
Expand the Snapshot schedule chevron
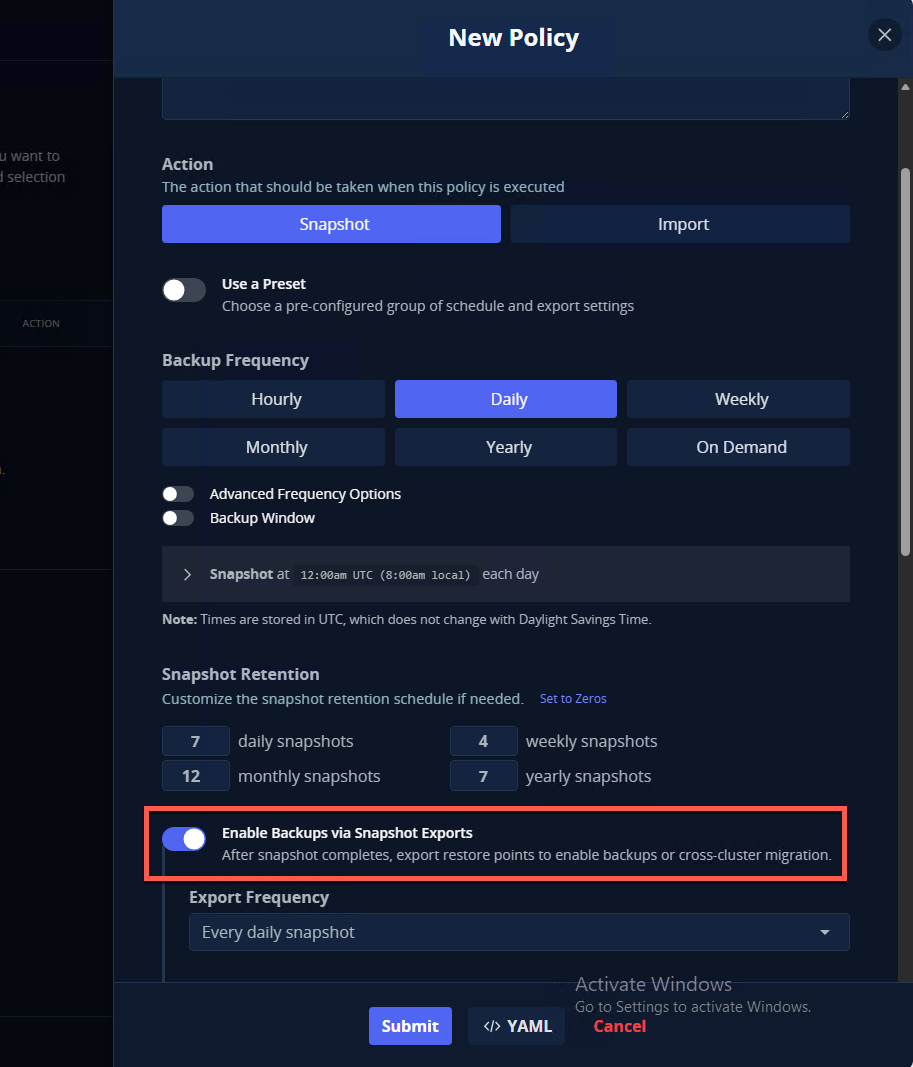click(187, 574)
